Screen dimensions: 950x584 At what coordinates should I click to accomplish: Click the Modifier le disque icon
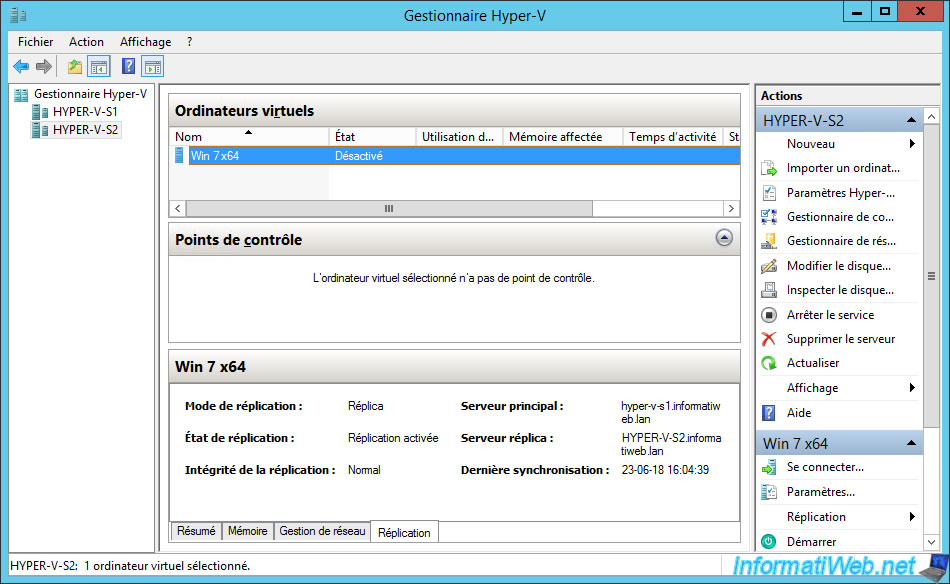[769, 266]
